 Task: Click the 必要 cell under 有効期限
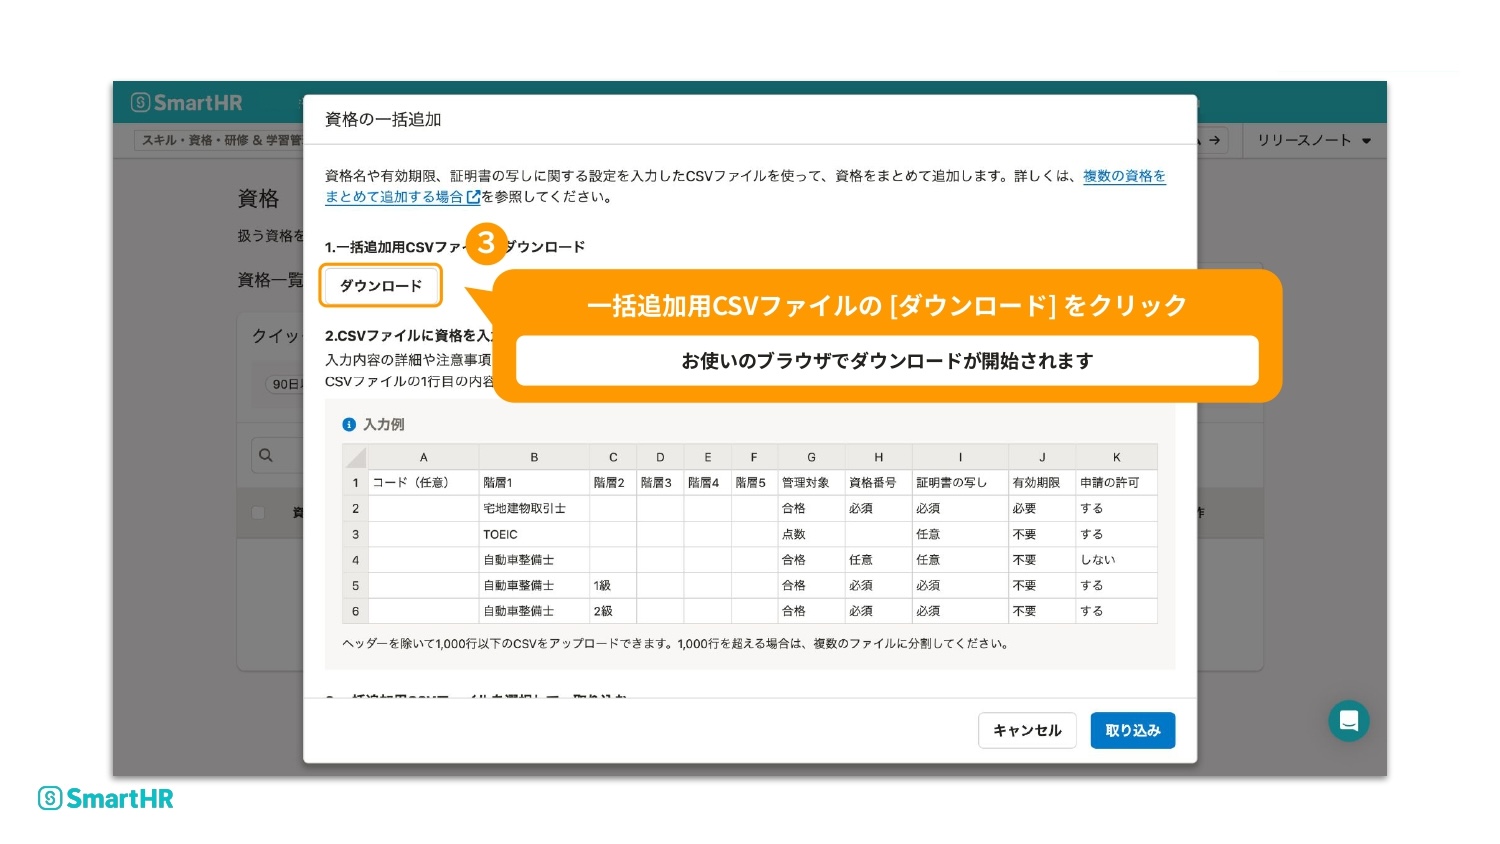(x=1042, y=509)
